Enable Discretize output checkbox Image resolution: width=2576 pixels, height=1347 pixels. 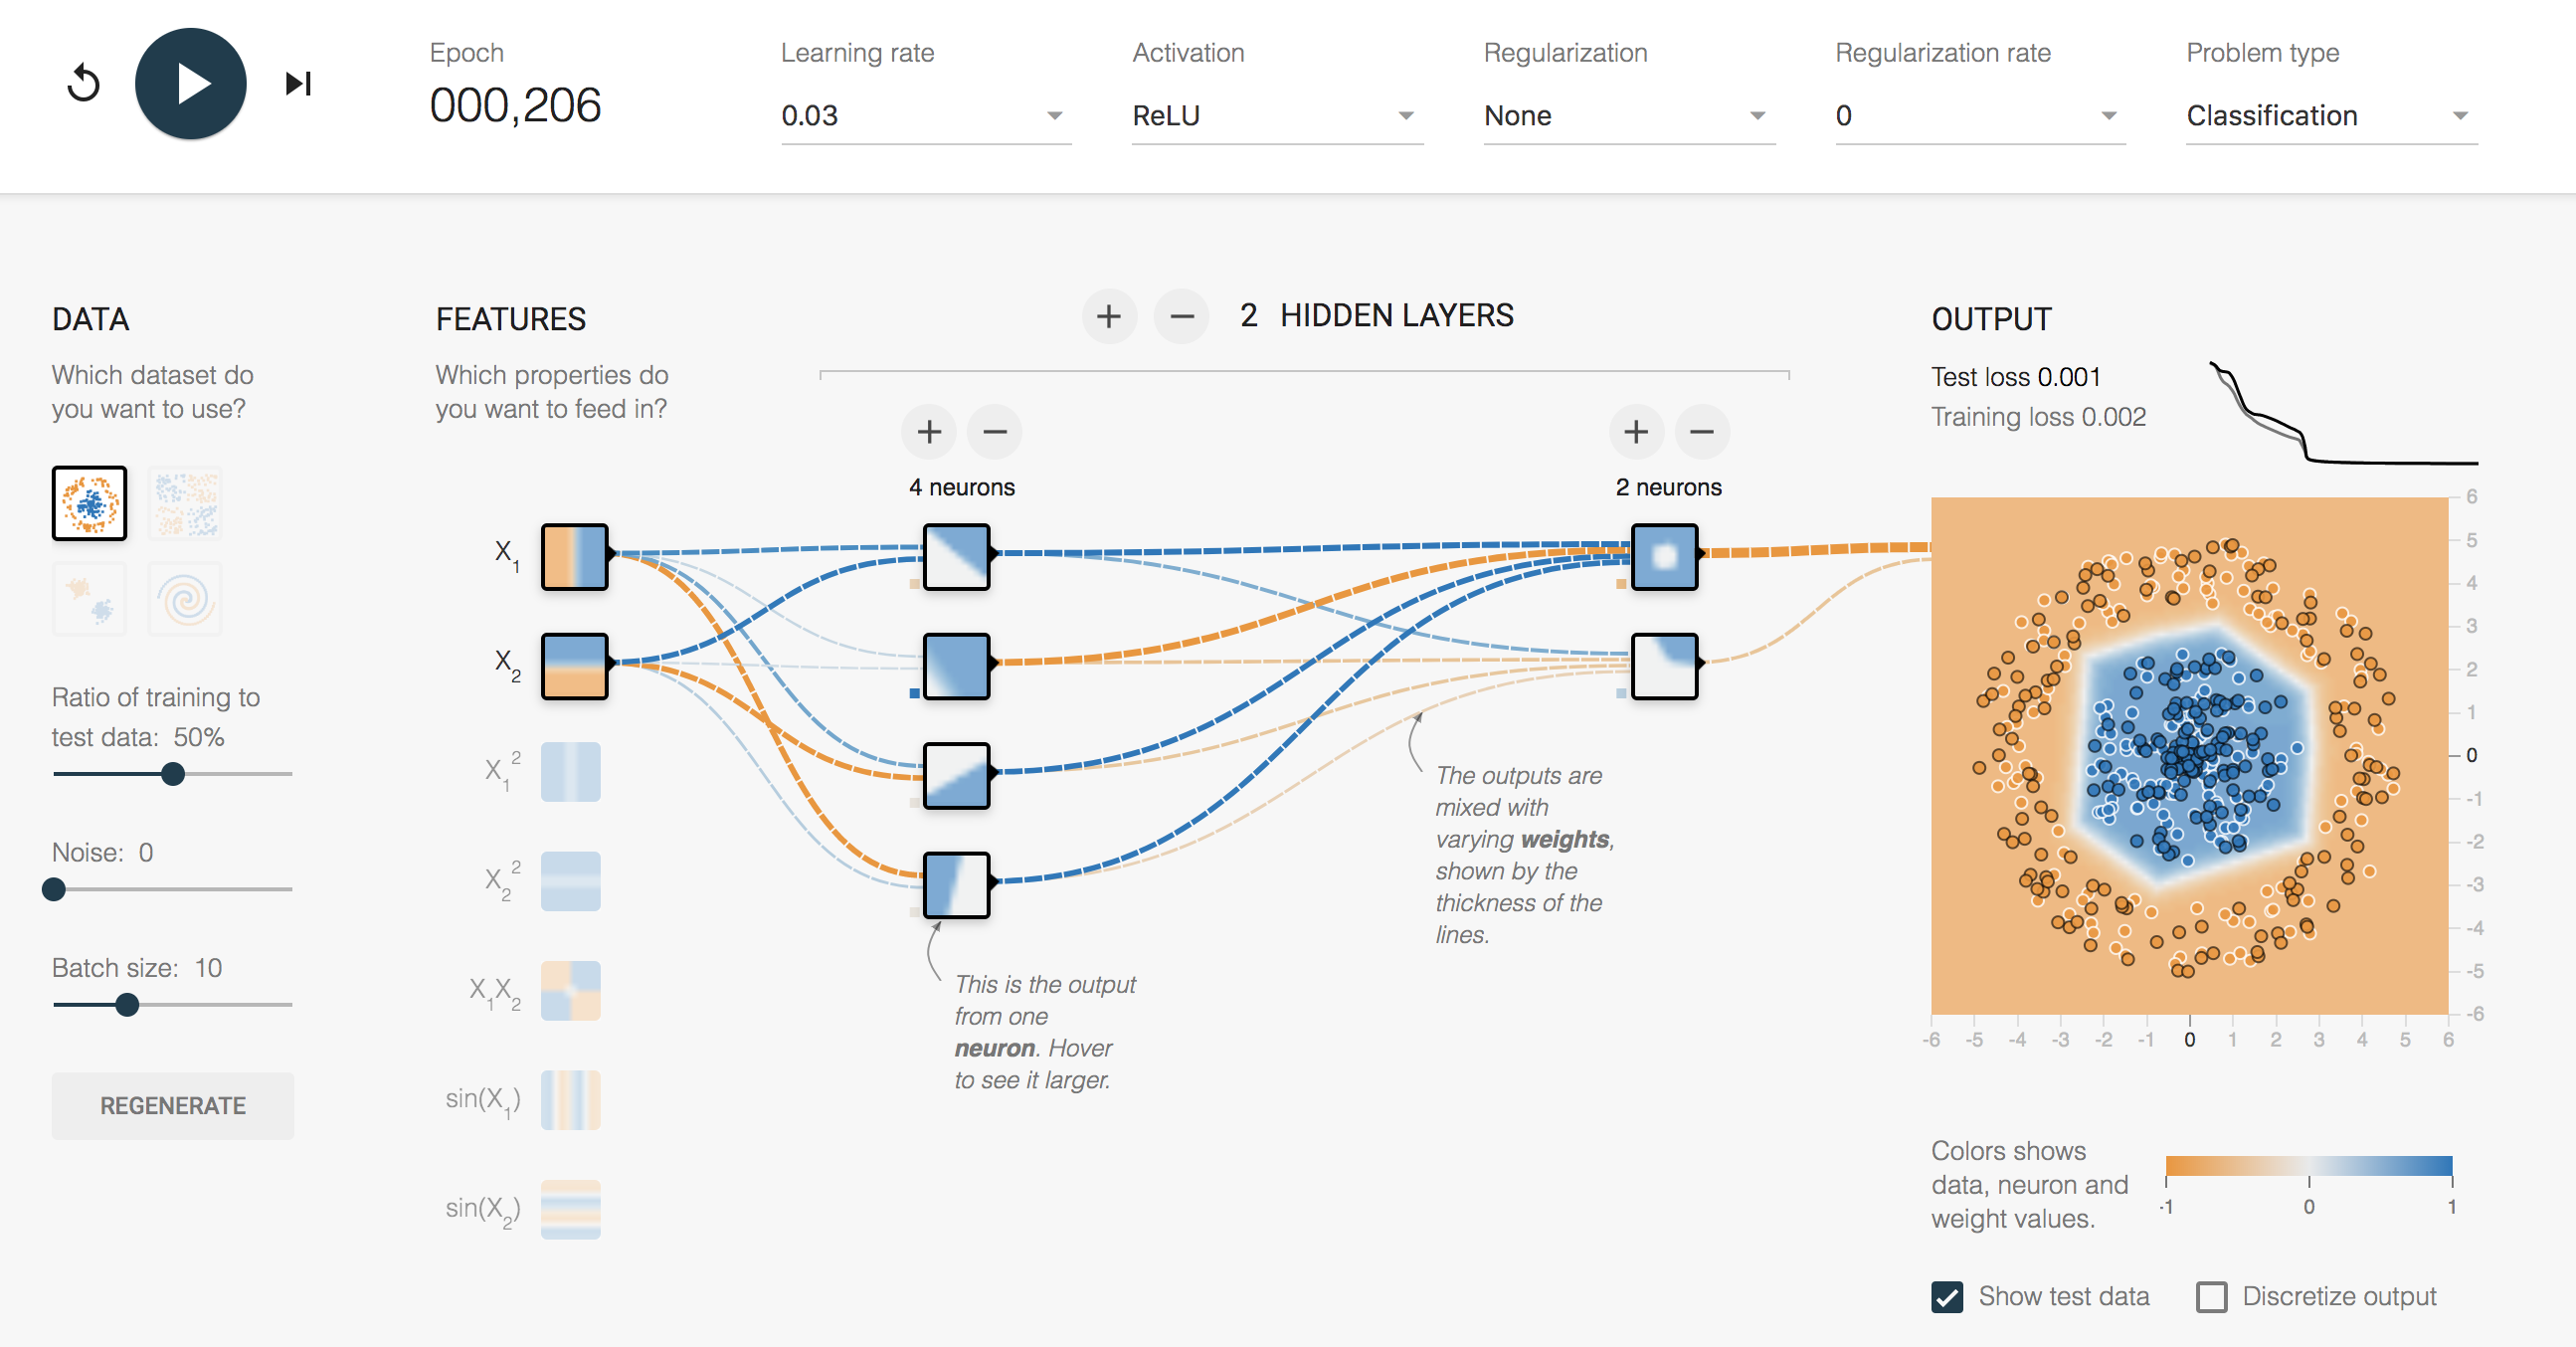point(2211,1297)
